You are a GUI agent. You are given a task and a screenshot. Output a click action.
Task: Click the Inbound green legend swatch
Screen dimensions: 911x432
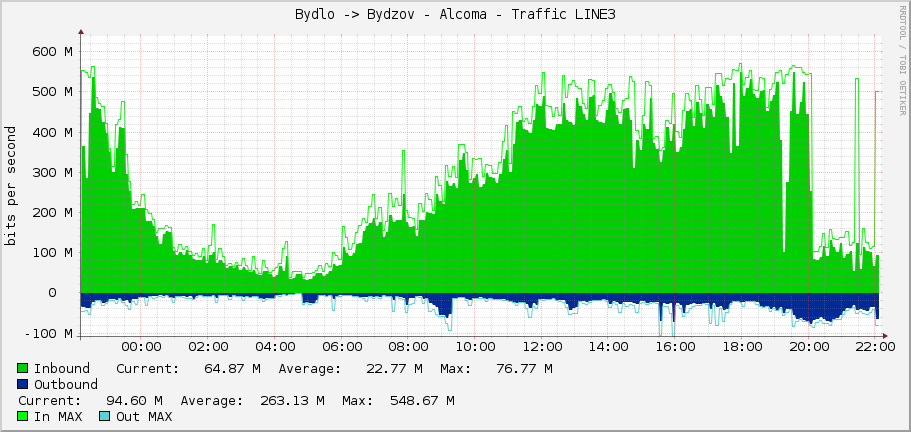(23, 369)
